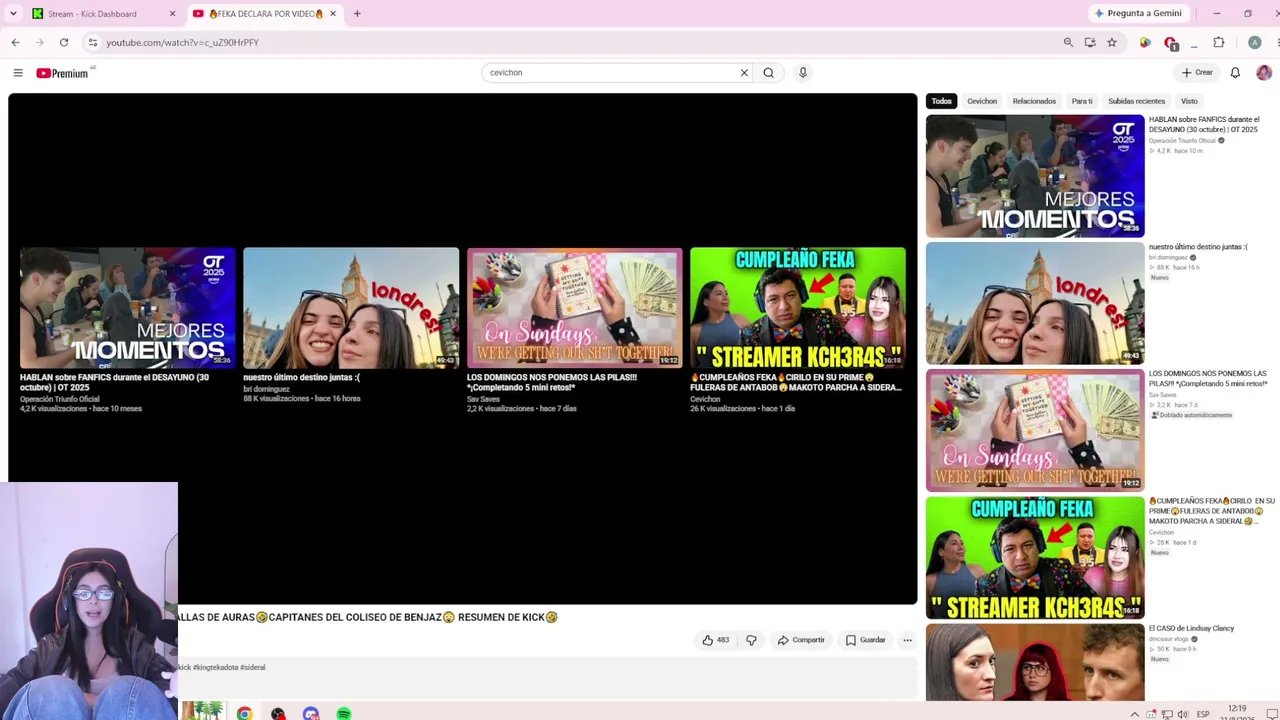Click the address bar URL
The image size is (1280, 720).
point(182,43)
